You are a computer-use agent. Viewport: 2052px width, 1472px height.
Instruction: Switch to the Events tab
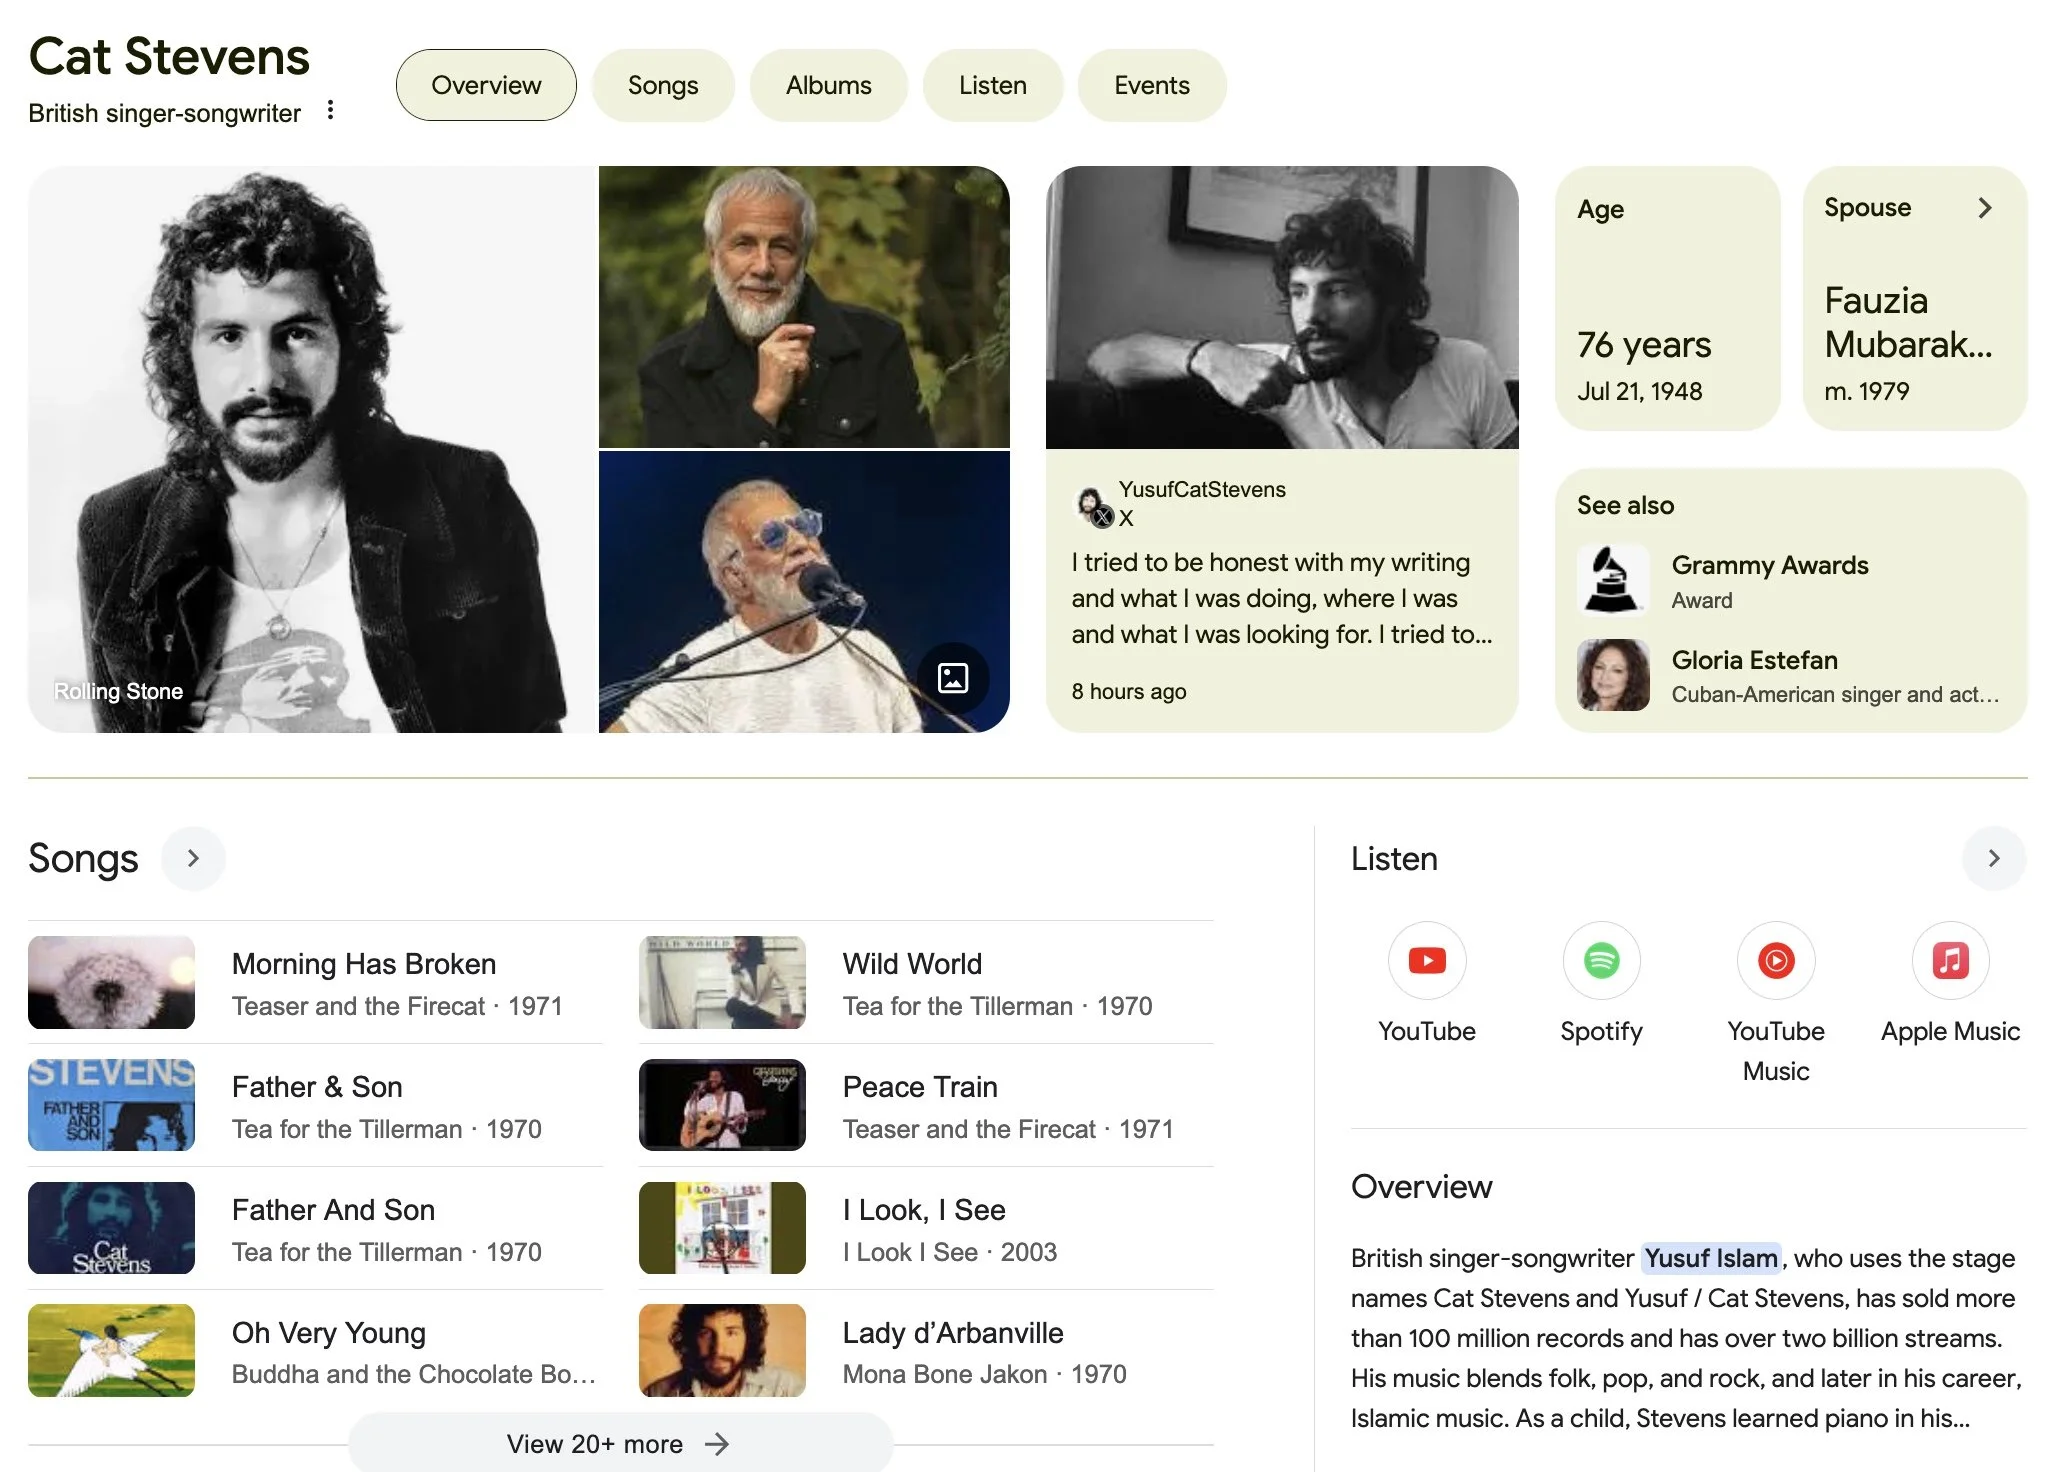(x=1151, y=85)
